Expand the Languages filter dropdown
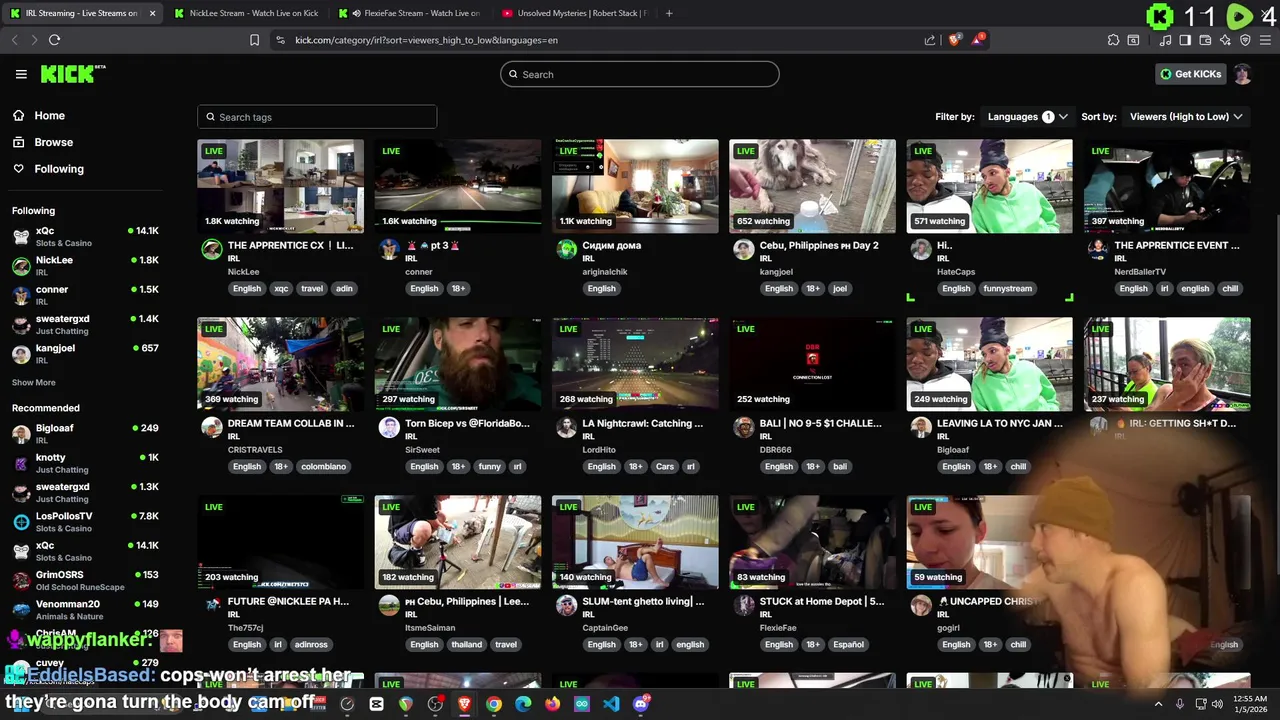1280x720 pixels. [1027, 117]
